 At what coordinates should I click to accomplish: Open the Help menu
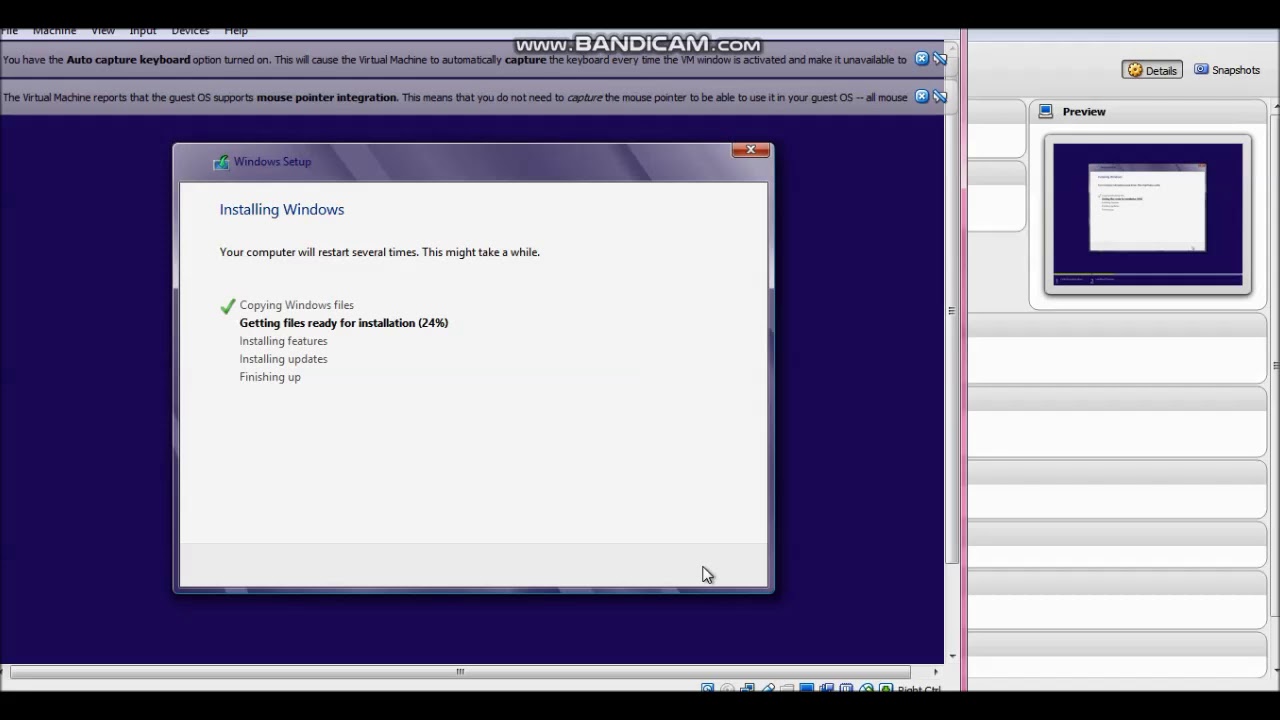(x=236, y=31)
